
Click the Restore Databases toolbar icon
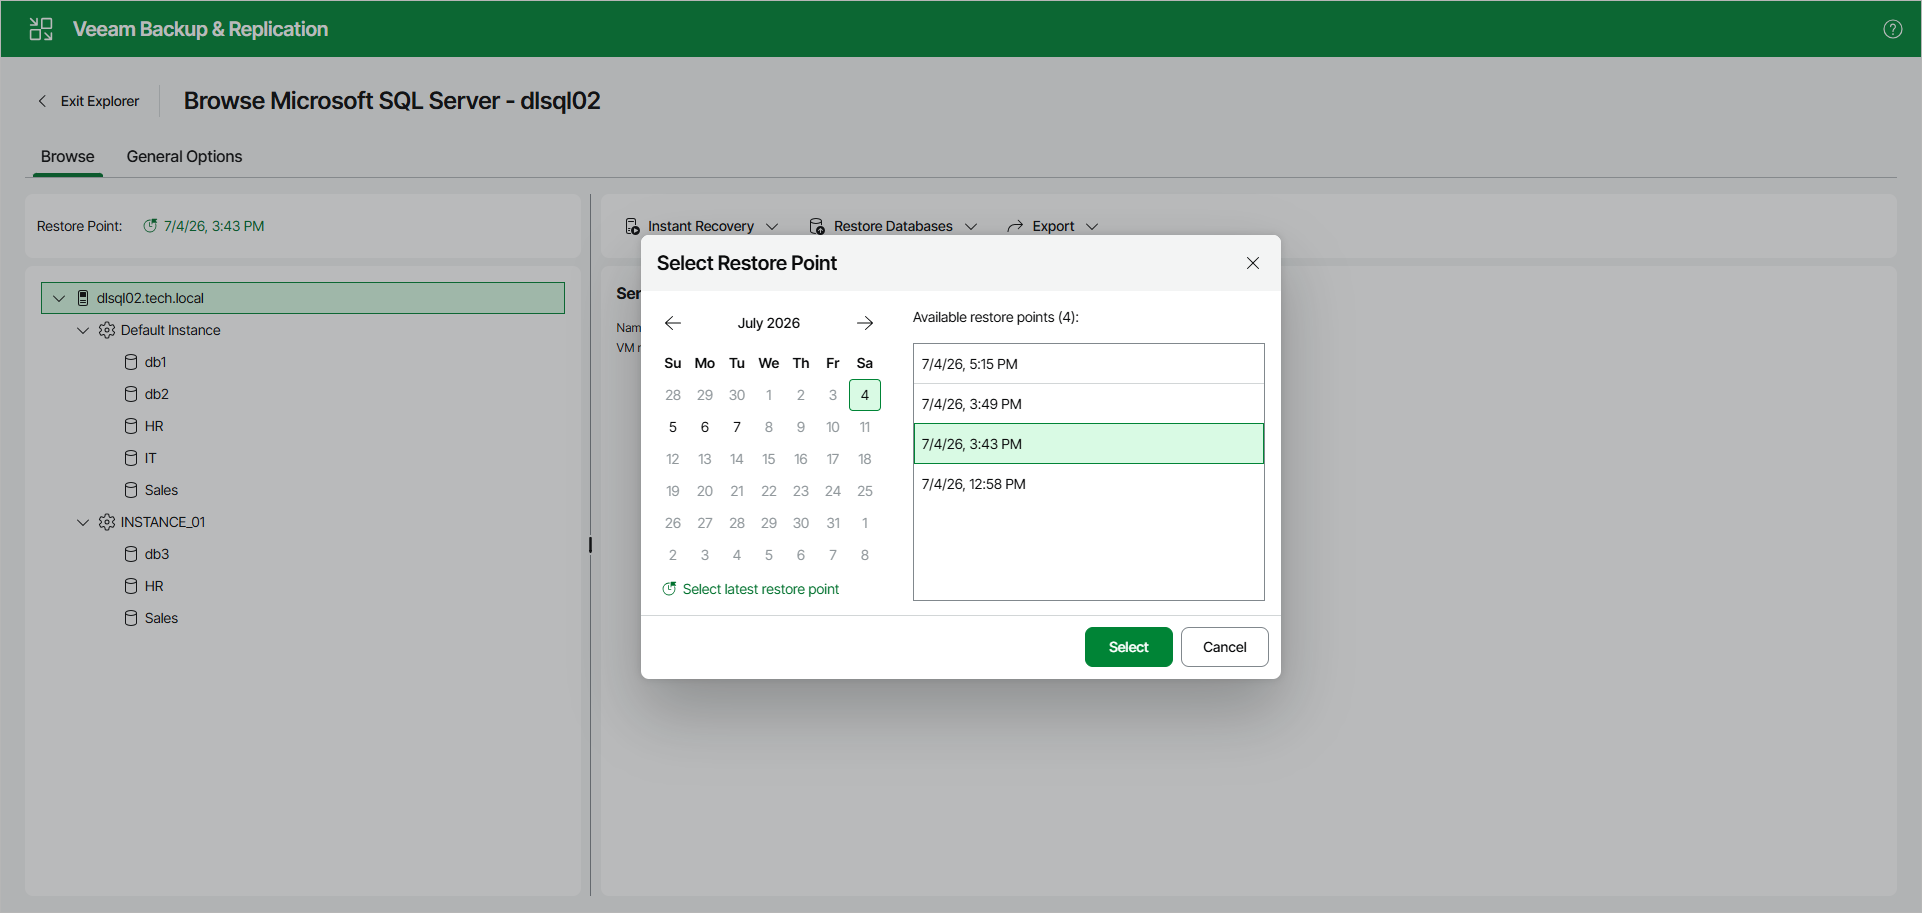pos(817,226)
